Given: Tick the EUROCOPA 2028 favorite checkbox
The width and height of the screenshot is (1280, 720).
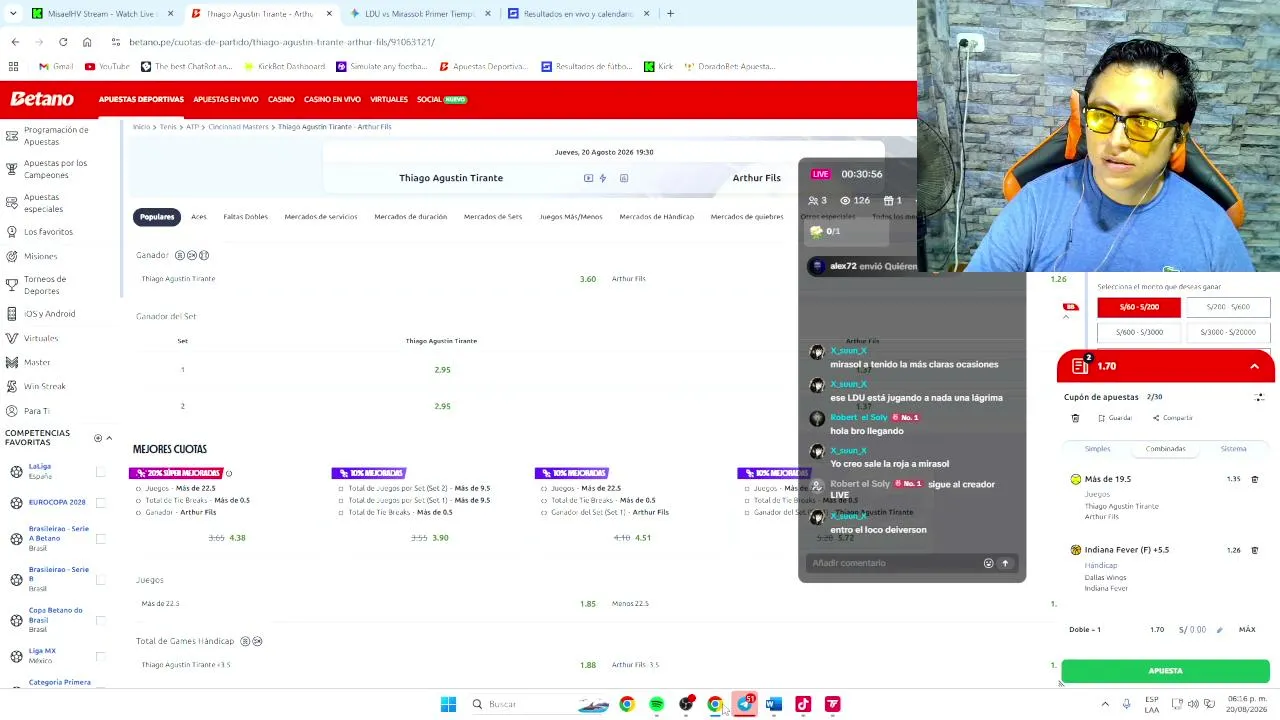Looking at the screenshot, I should click(x=100, y=502).
